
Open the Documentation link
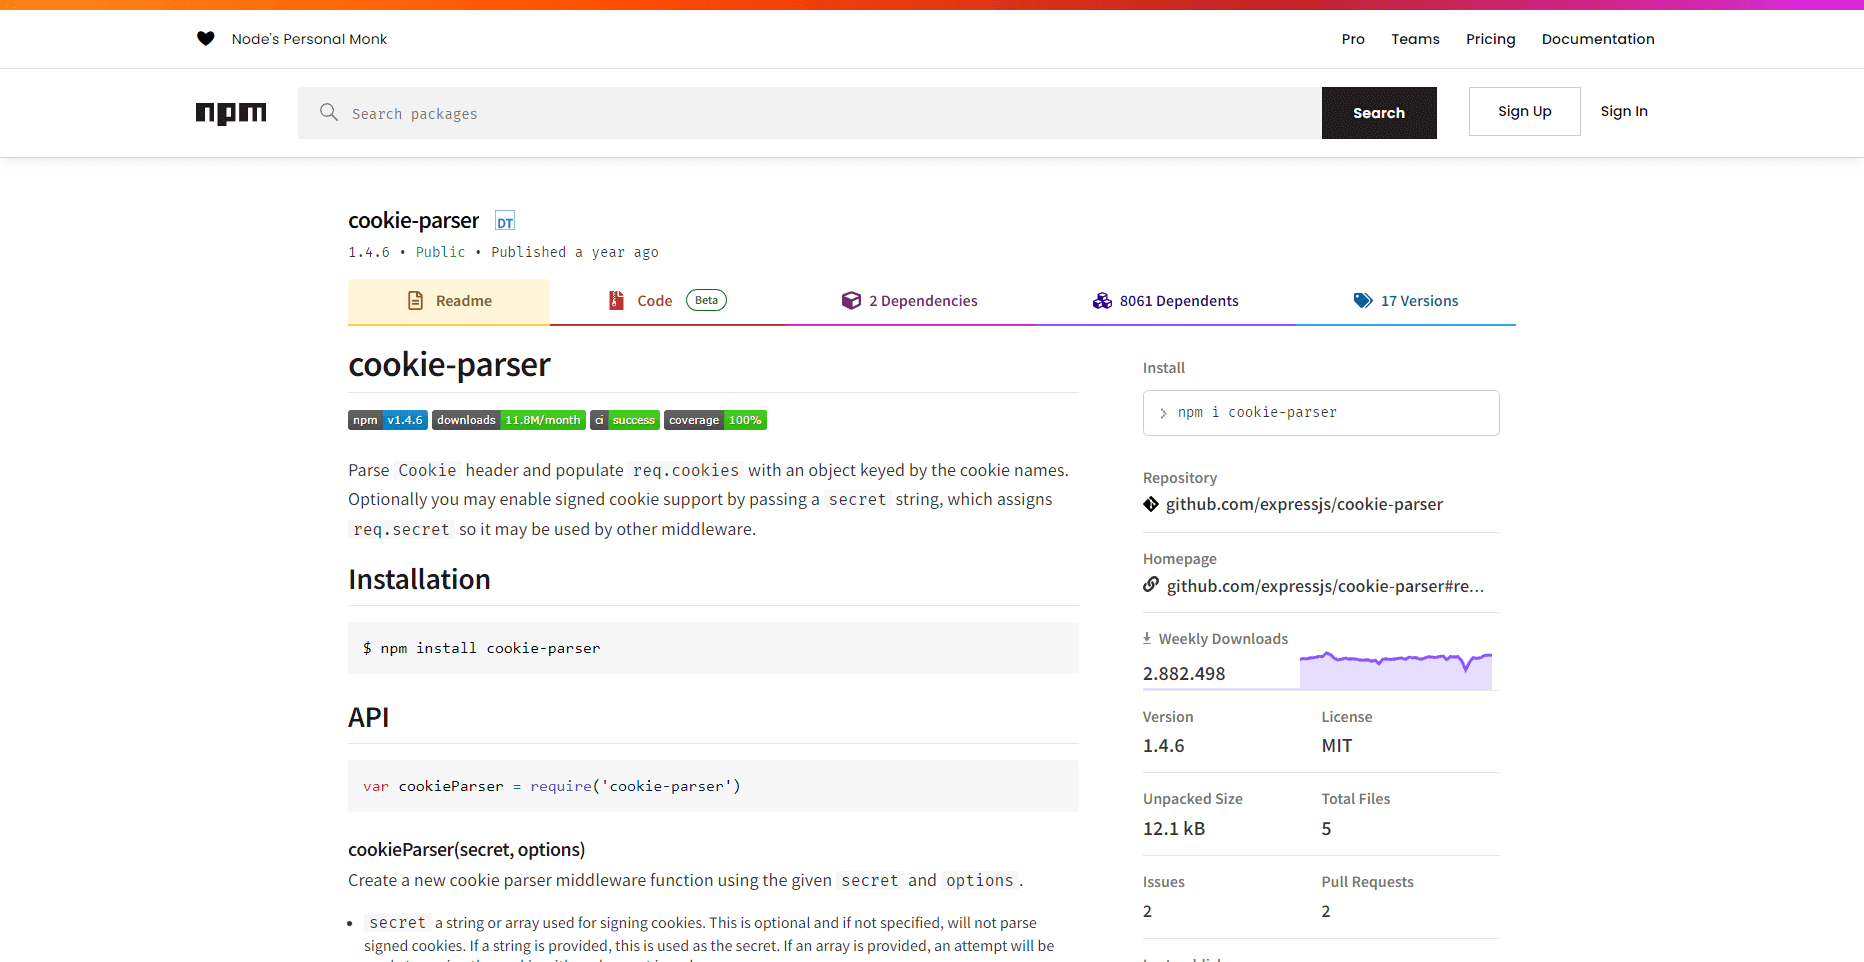click(x=1598, y=39)
